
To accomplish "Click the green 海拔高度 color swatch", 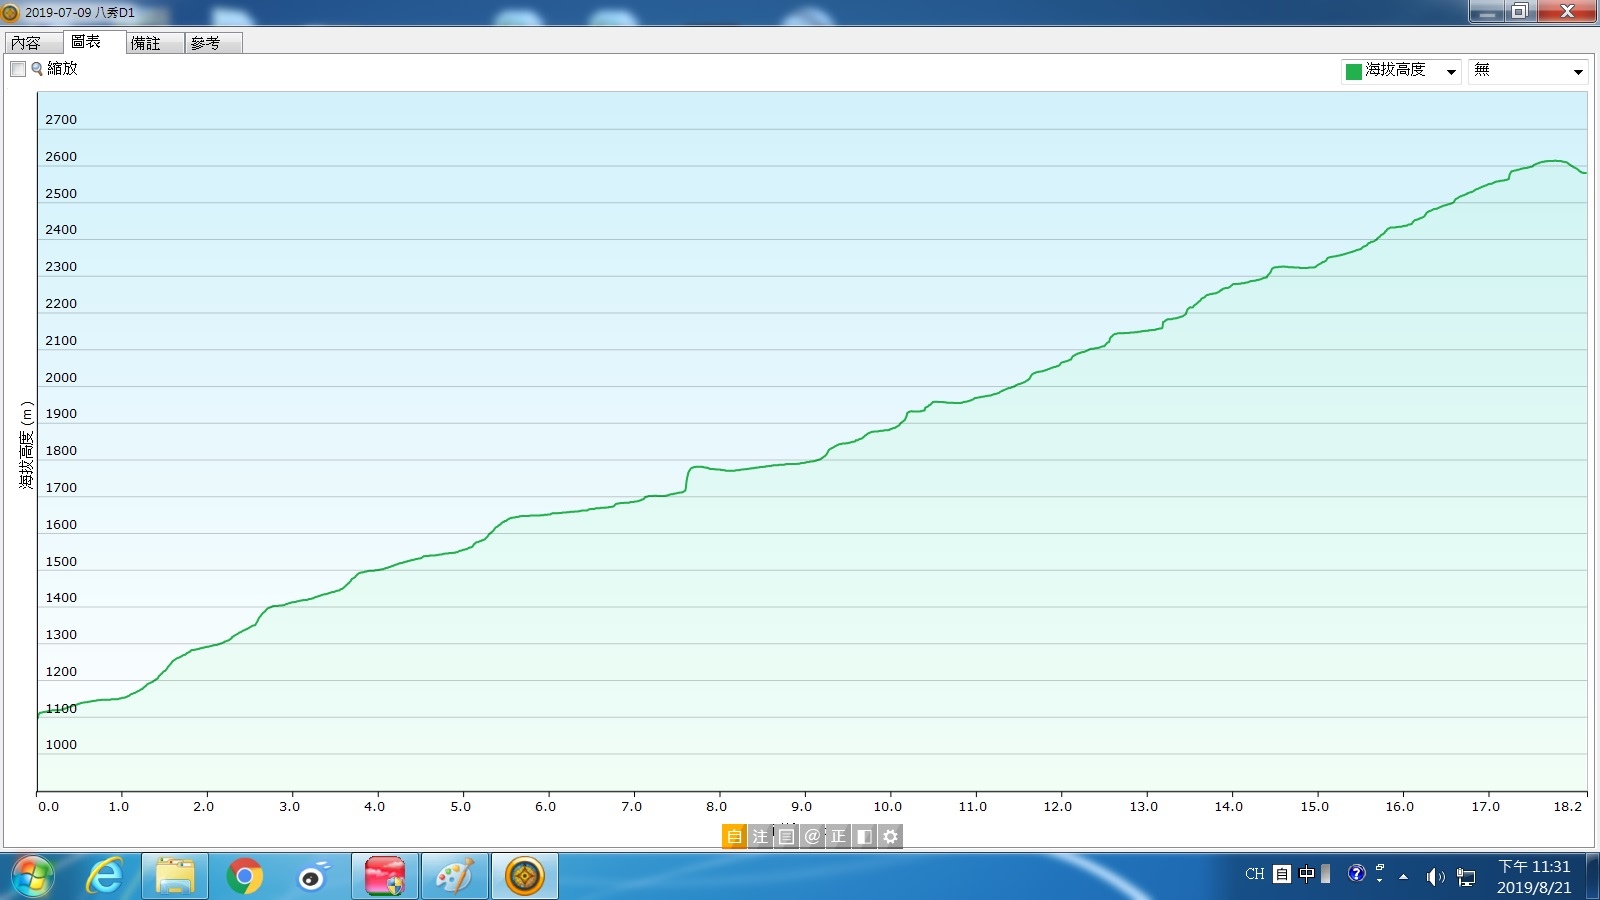I will [1354, 71].
